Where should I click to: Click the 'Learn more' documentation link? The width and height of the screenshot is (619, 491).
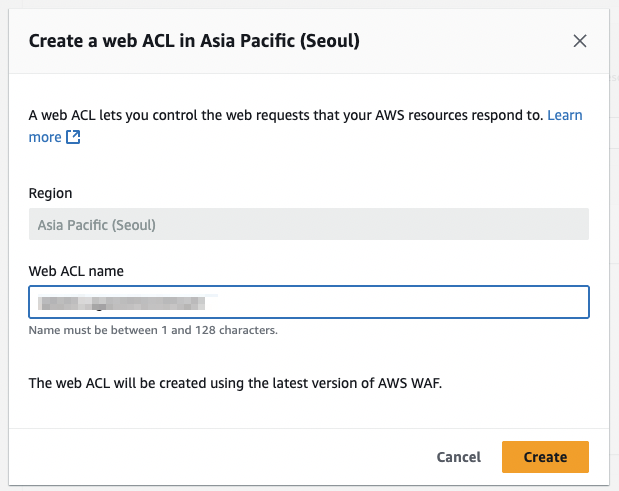pyautogui.click(x=564, y=115)
